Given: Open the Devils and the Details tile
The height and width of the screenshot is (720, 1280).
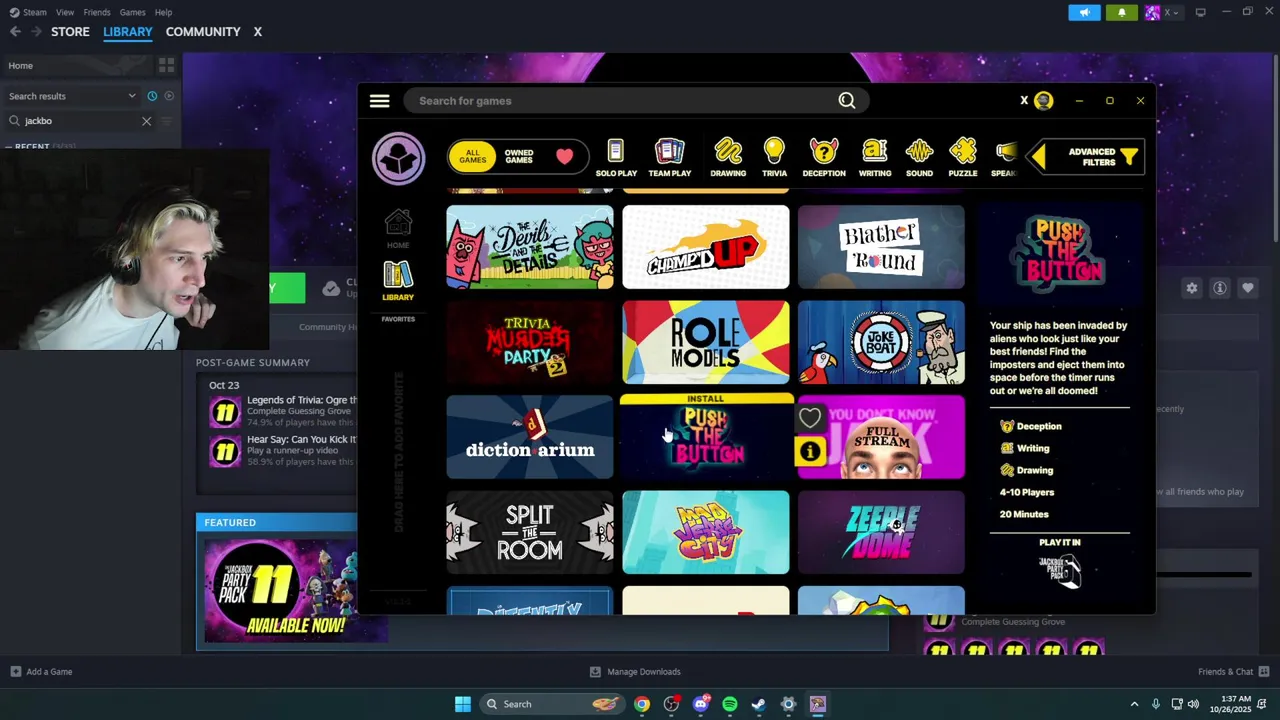Looking at the screenshot, I should [x=530, y=247].
